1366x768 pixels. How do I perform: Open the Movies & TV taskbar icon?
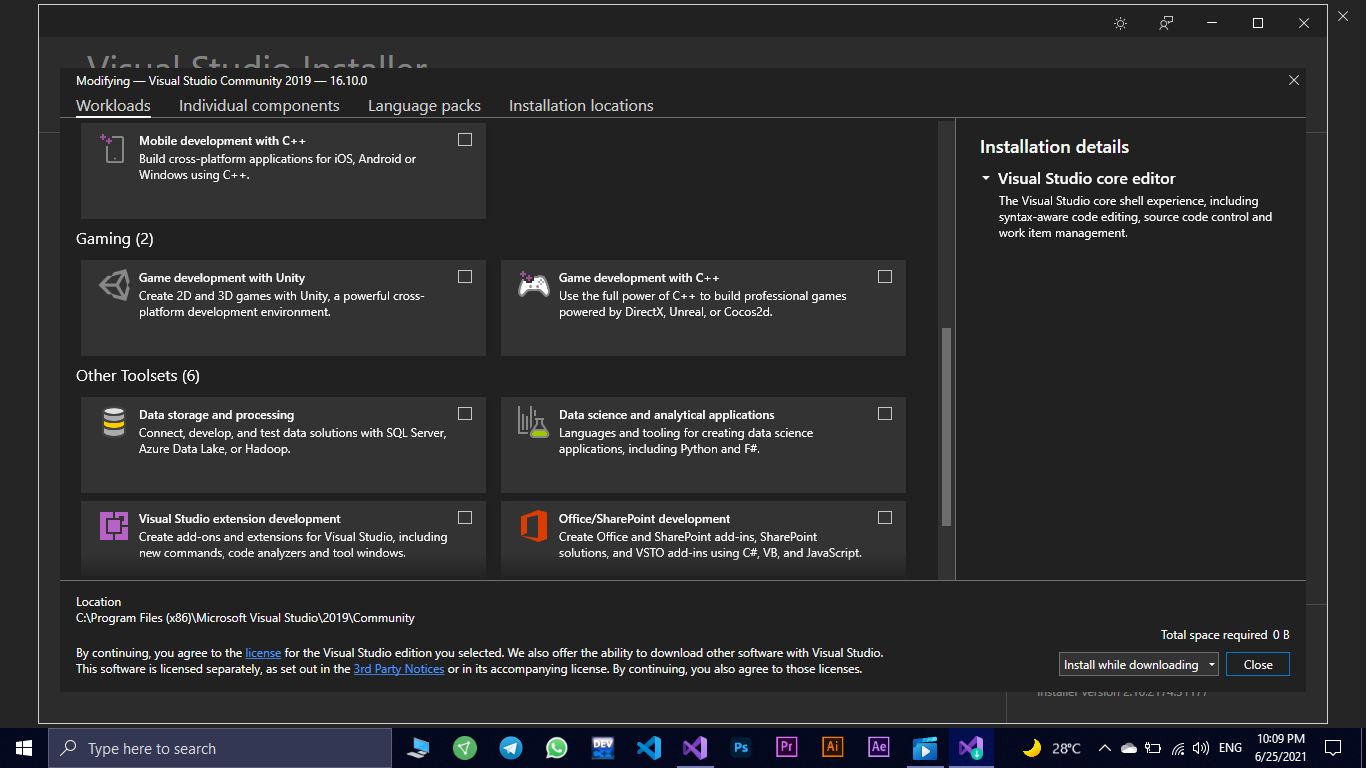click(925, 748)
